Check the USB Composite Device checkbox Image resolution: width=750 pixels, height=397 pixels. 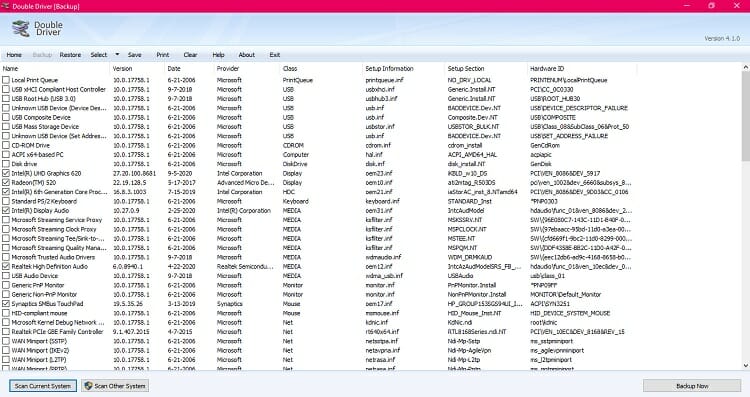tap(6, 117)
